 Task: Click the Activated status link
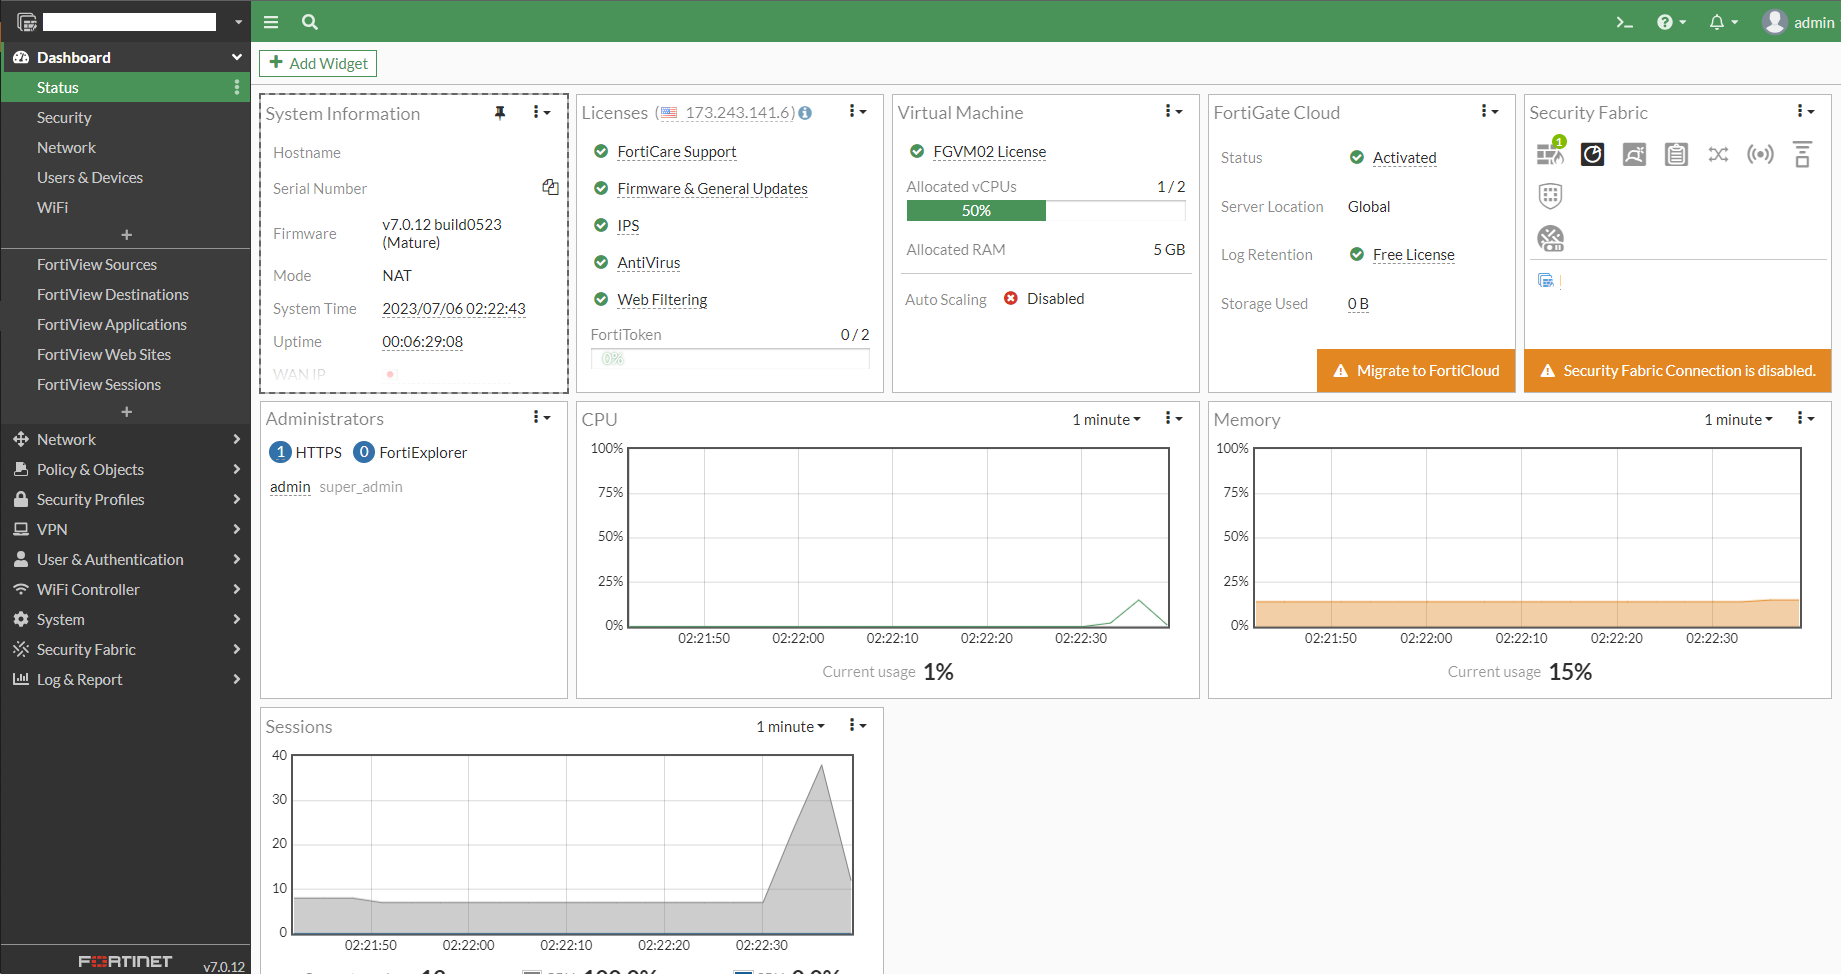point(1404,158)
